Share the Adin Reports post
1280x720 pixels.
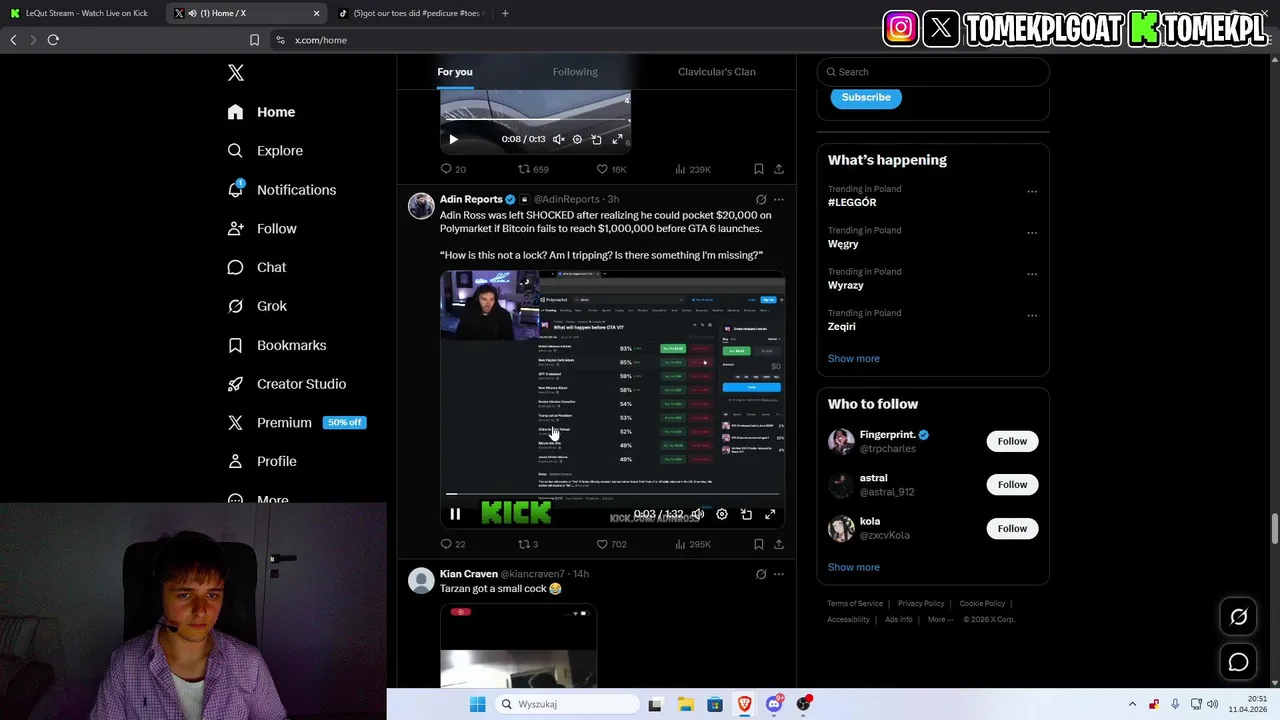[779, 544]
